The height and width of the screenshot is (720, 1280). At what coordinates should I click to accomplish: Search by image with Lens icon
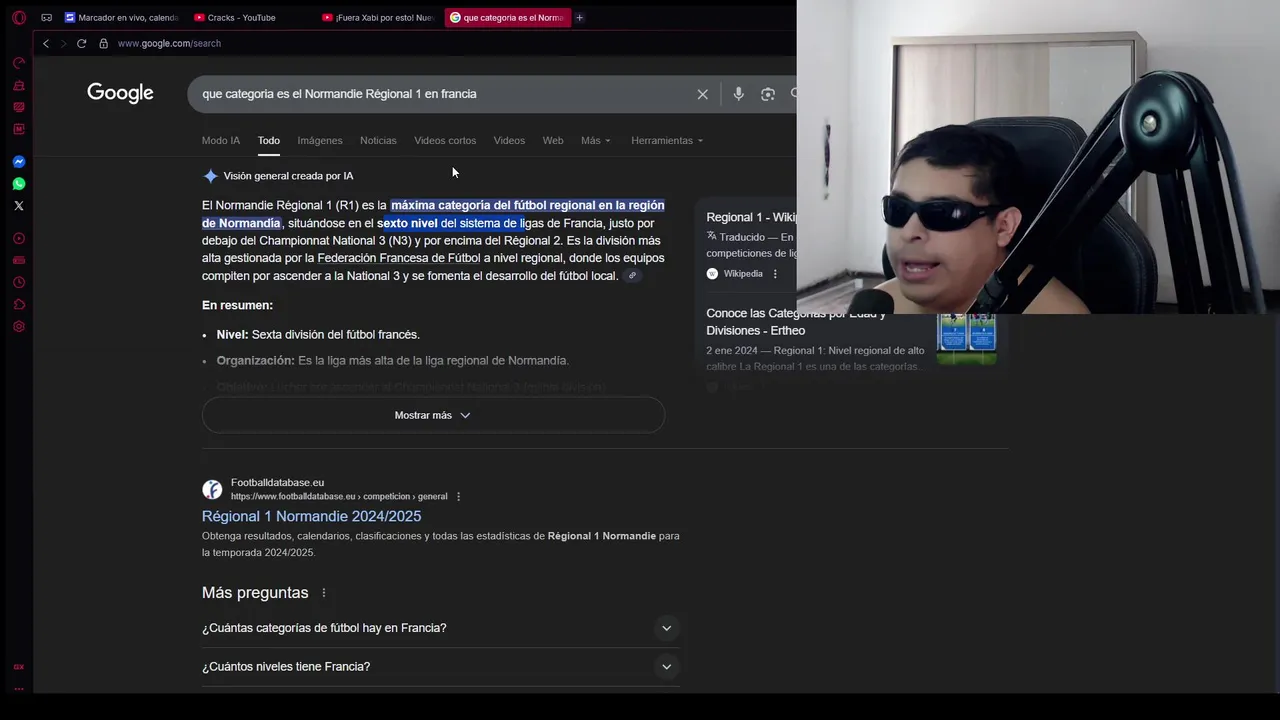click(768, 94)
